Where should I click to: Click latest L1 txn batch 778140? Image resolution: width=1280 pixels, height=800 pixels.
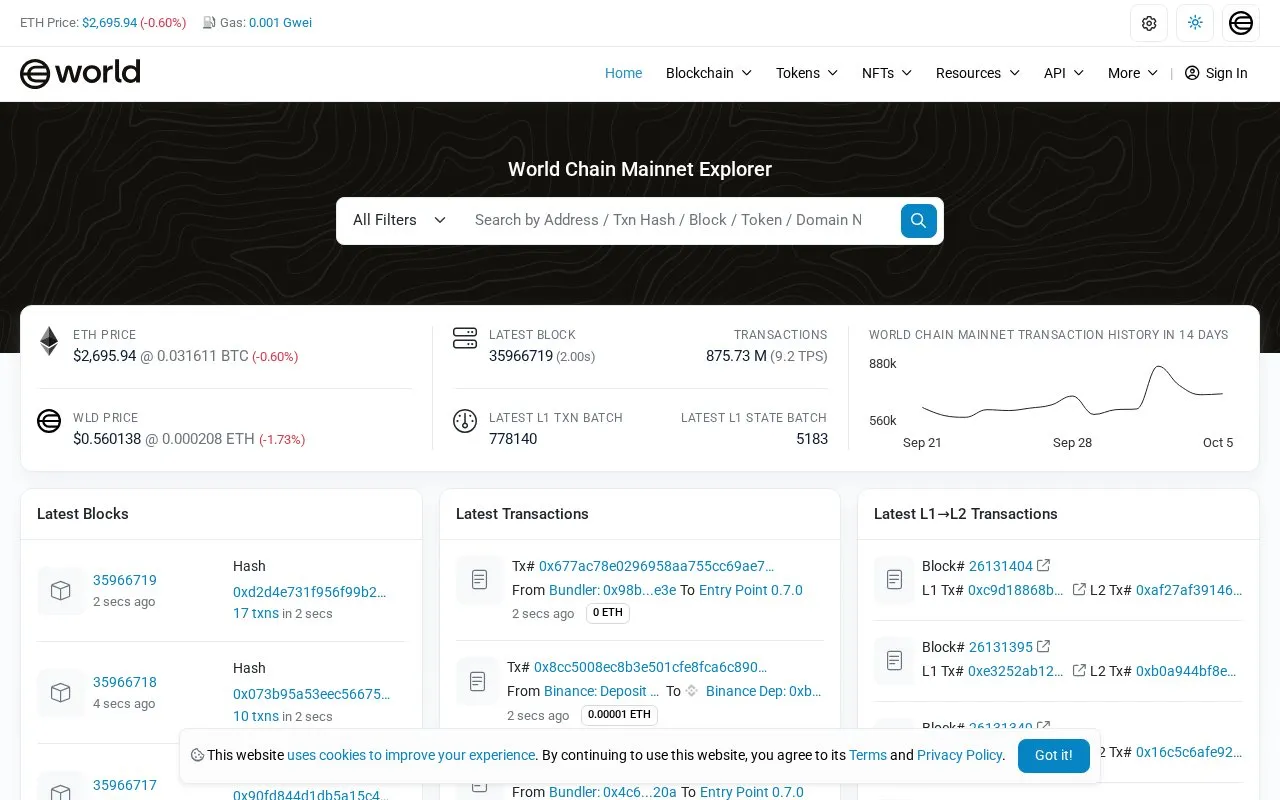513,439
